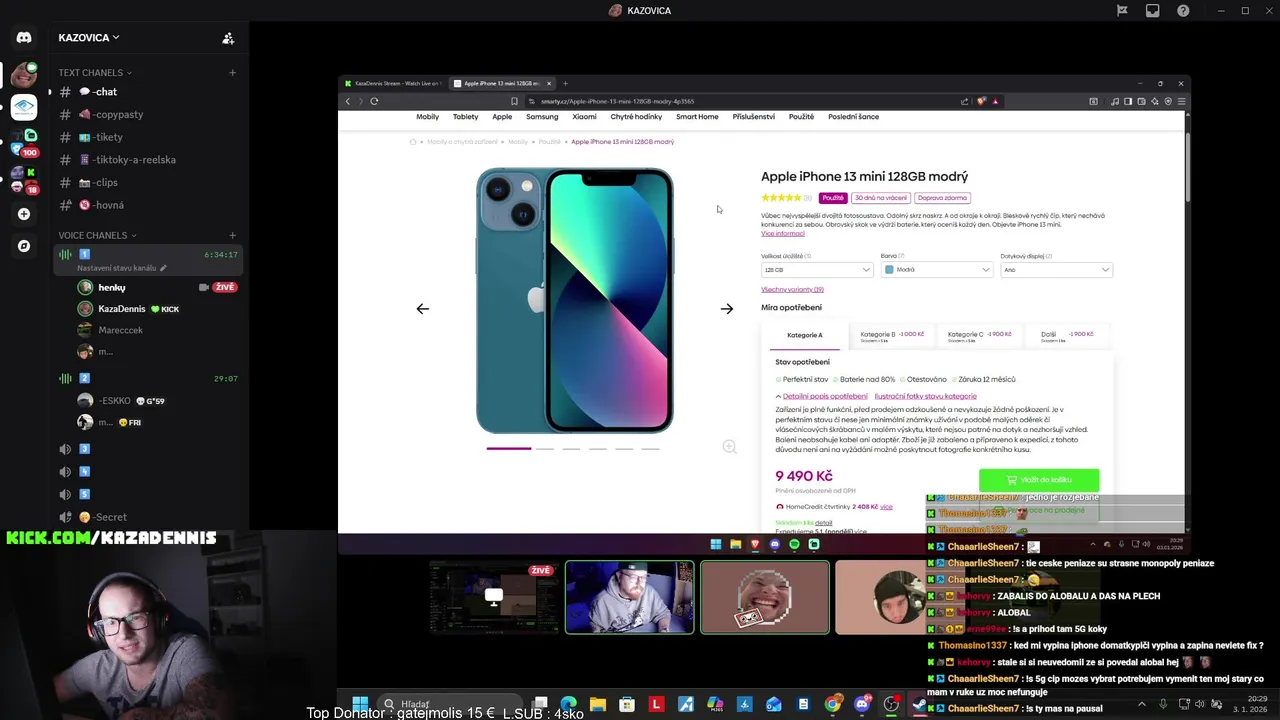Screen dimensions: 1280x720
Task: Click Více informací link under description
Action: (782, 234)
